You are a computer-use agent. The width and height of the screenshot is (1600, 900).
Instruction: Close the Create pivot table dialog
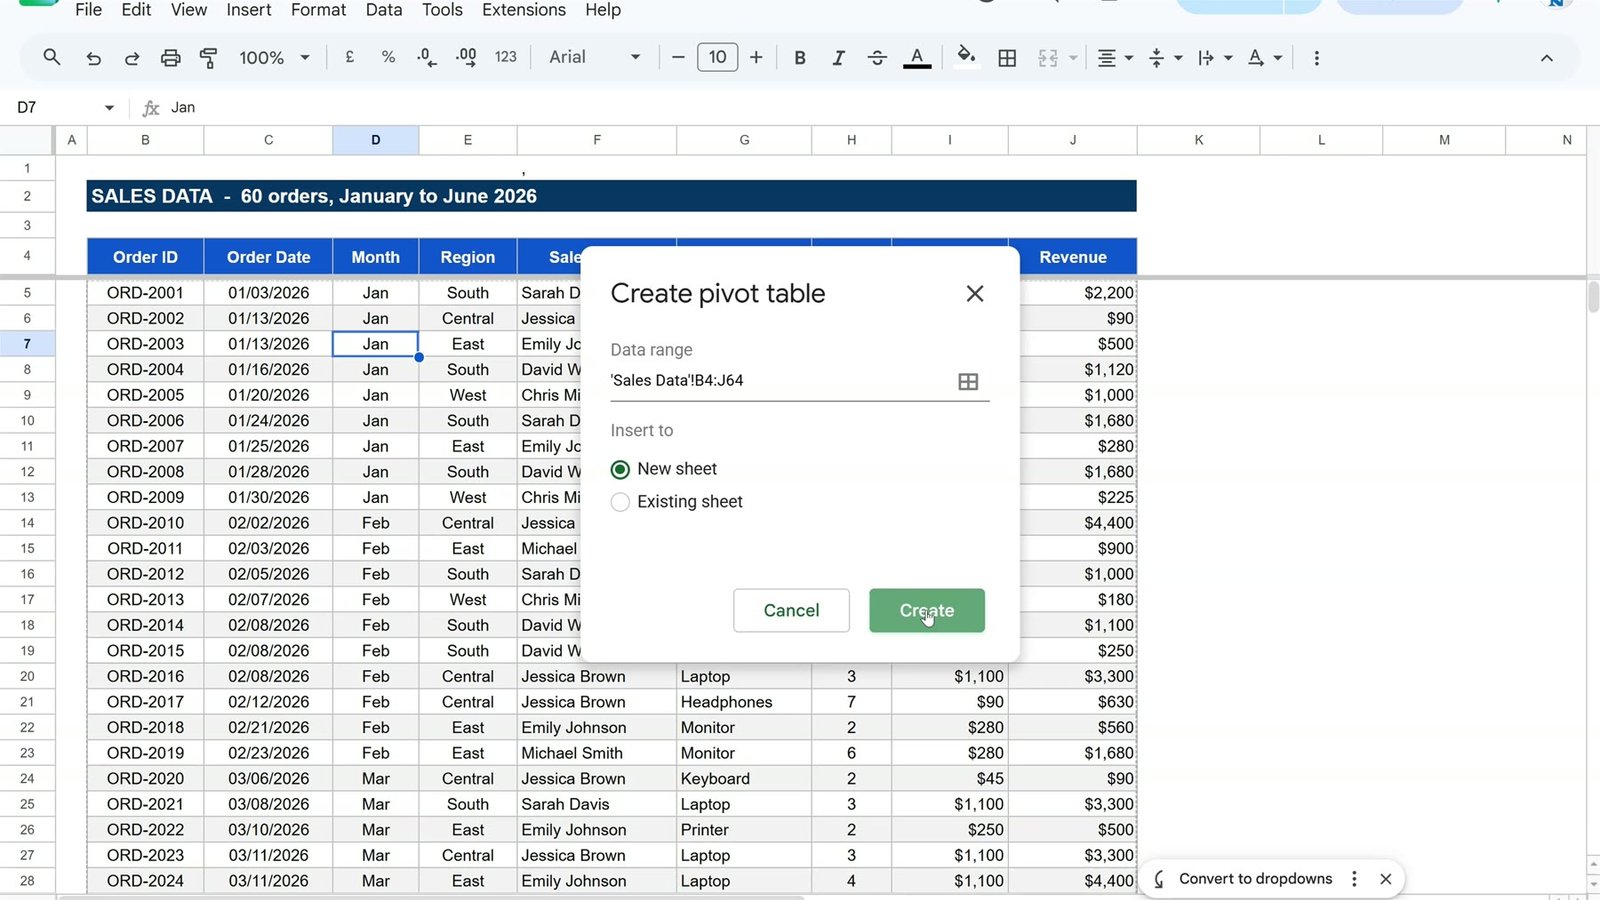[975, 293]
